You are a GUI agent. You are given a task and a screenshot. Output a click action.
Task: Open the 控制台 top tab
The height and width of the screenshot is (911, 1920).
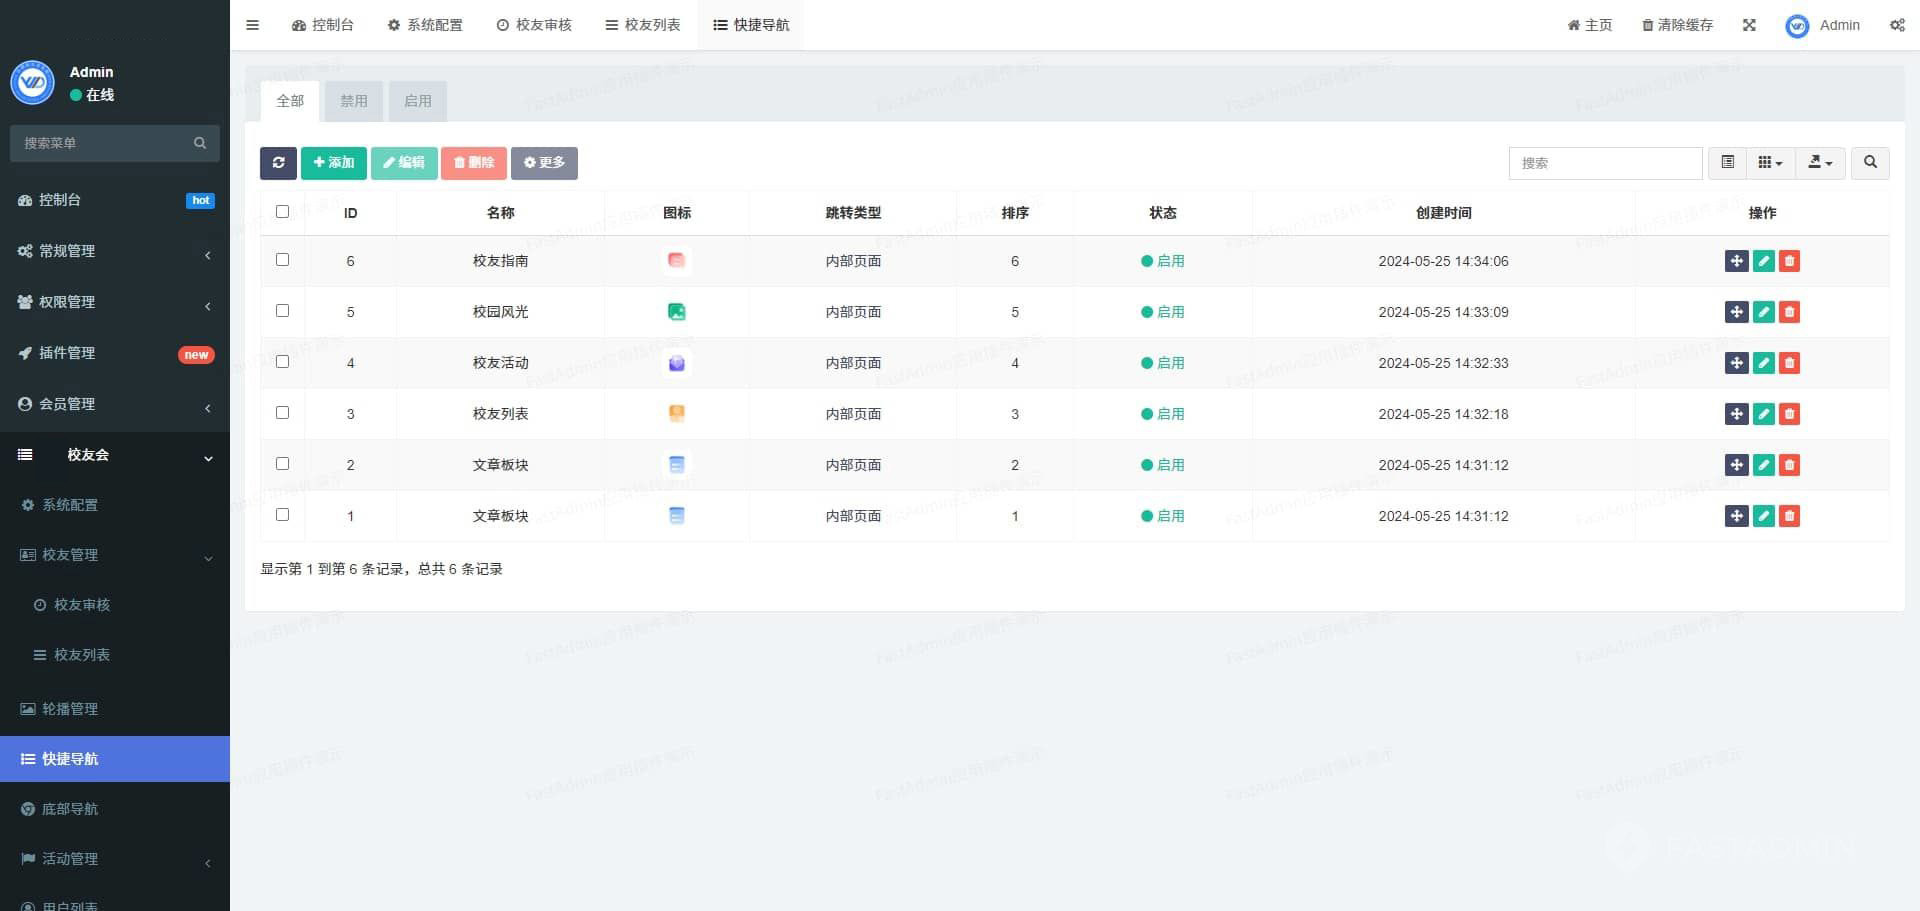pos(322,25)
